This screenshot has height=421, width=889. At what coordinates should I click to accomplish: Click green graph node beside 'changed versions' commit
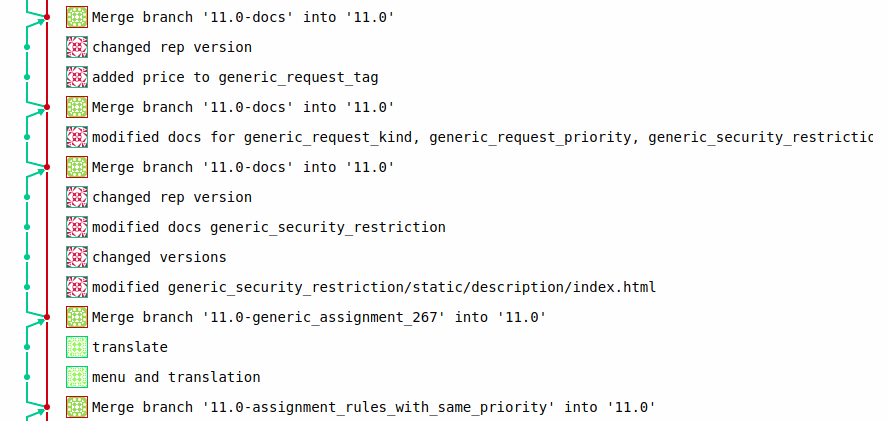[x=27, y=257]
